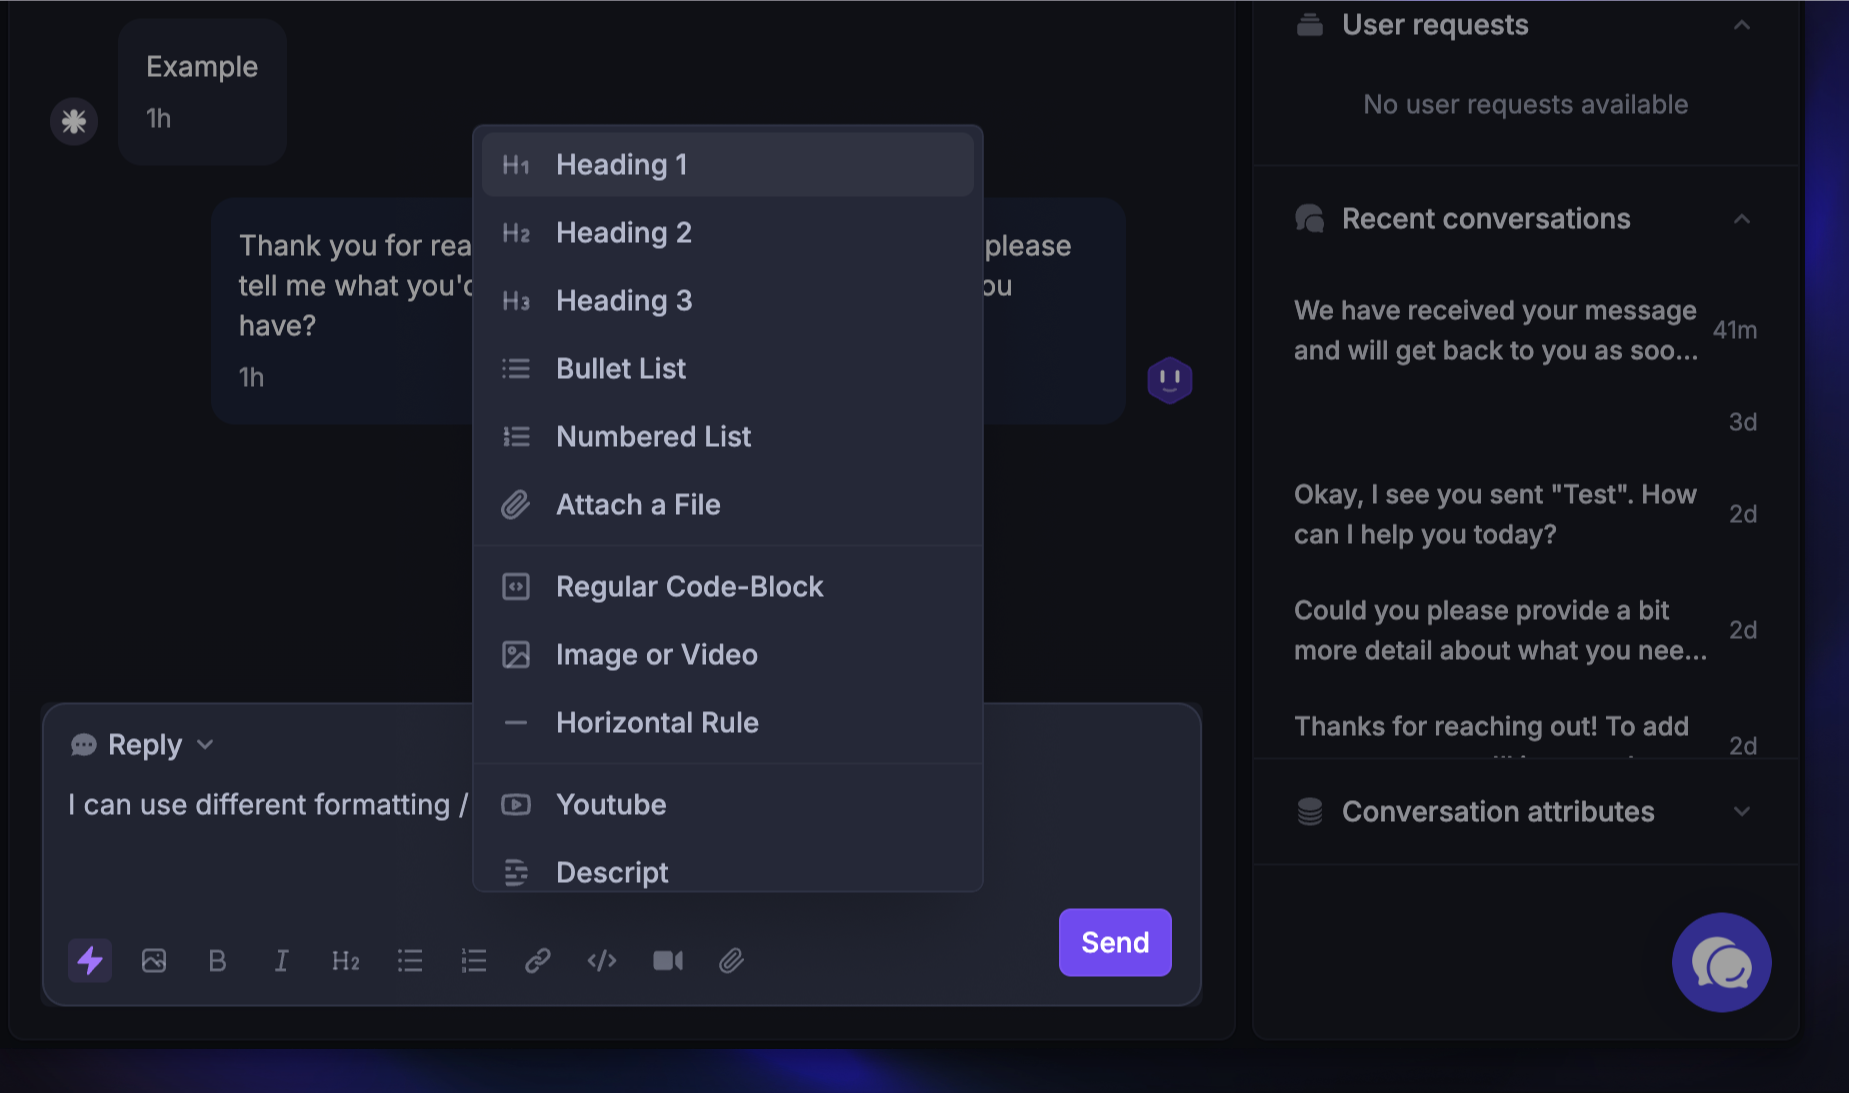Collapse the Recent conversations section
Viewport: 1849px width, 1093px height.
click(1741, 219)
